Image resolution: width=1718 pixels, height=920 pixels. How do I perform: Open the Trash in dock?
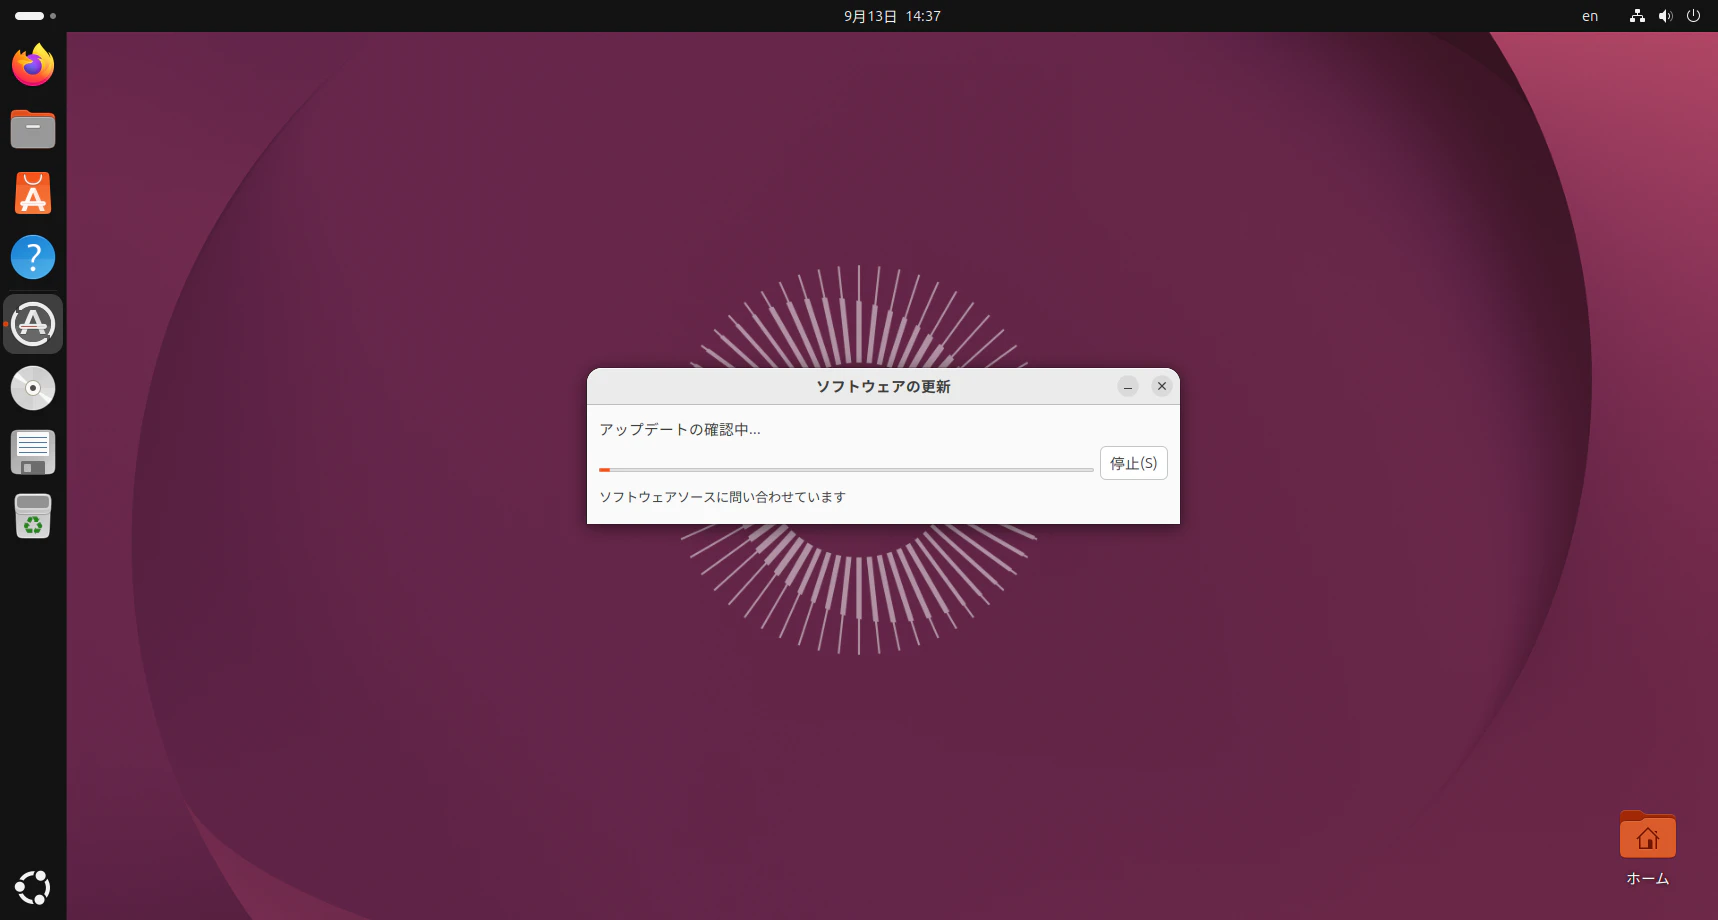[33, 516]
